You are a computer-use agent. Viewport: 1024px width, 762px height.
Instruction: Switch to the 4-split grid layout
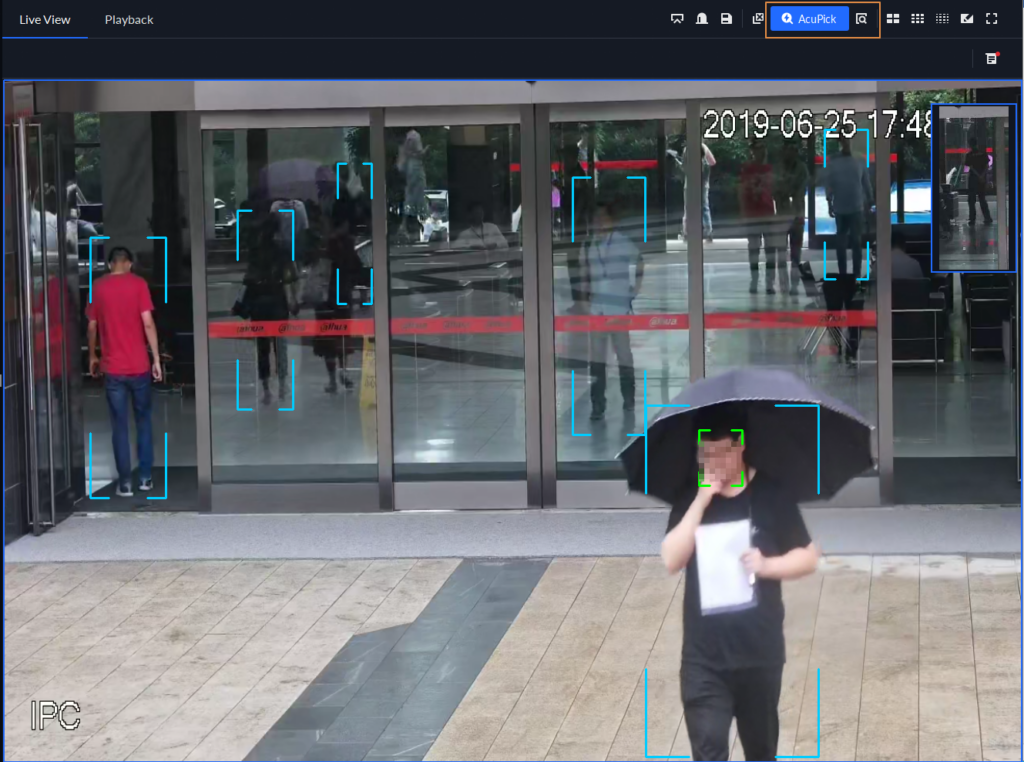tap(893, 19)
